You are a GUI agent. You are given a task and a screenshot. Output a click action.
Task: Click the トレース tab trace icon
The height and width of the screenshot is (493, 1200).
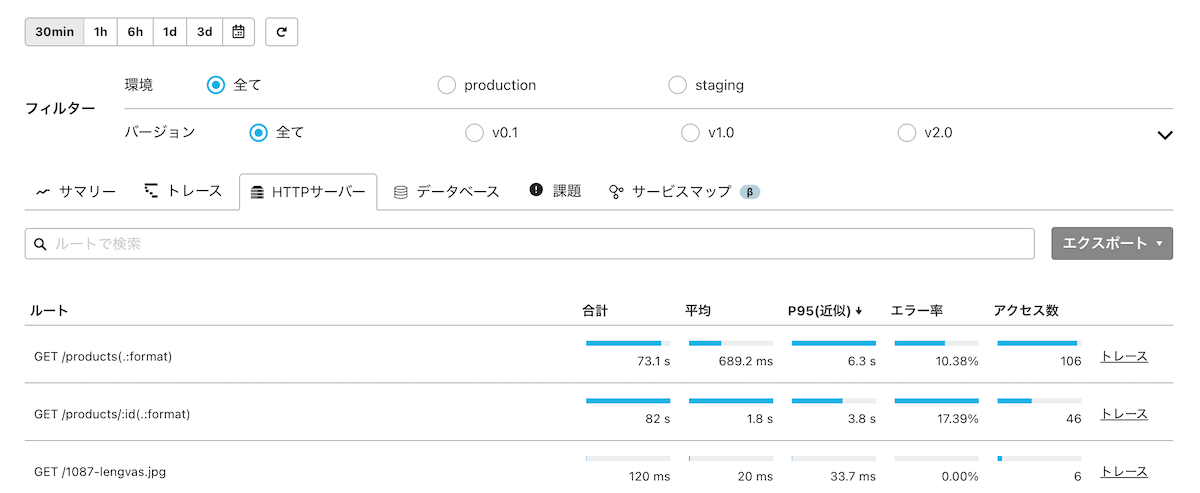coord(151,191)
